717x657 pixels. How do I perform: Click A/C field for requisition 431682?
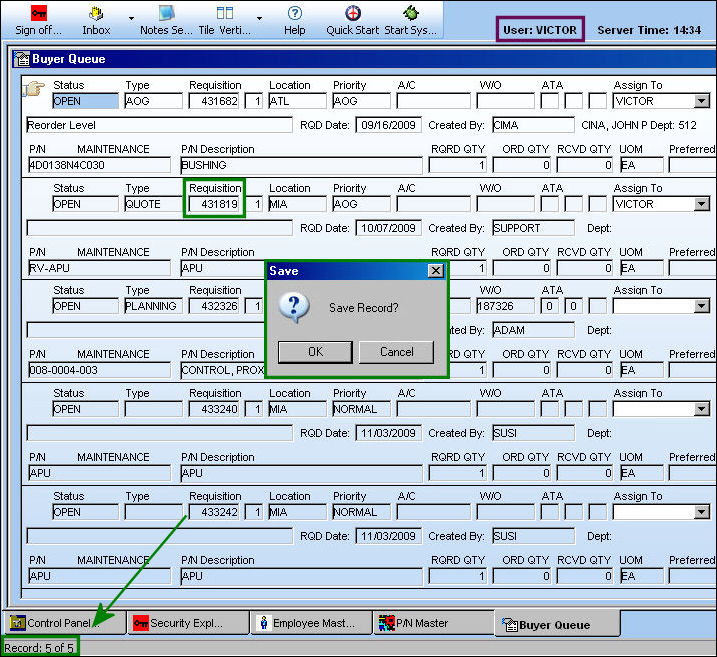pyautogui.click(x=433, y=101)
